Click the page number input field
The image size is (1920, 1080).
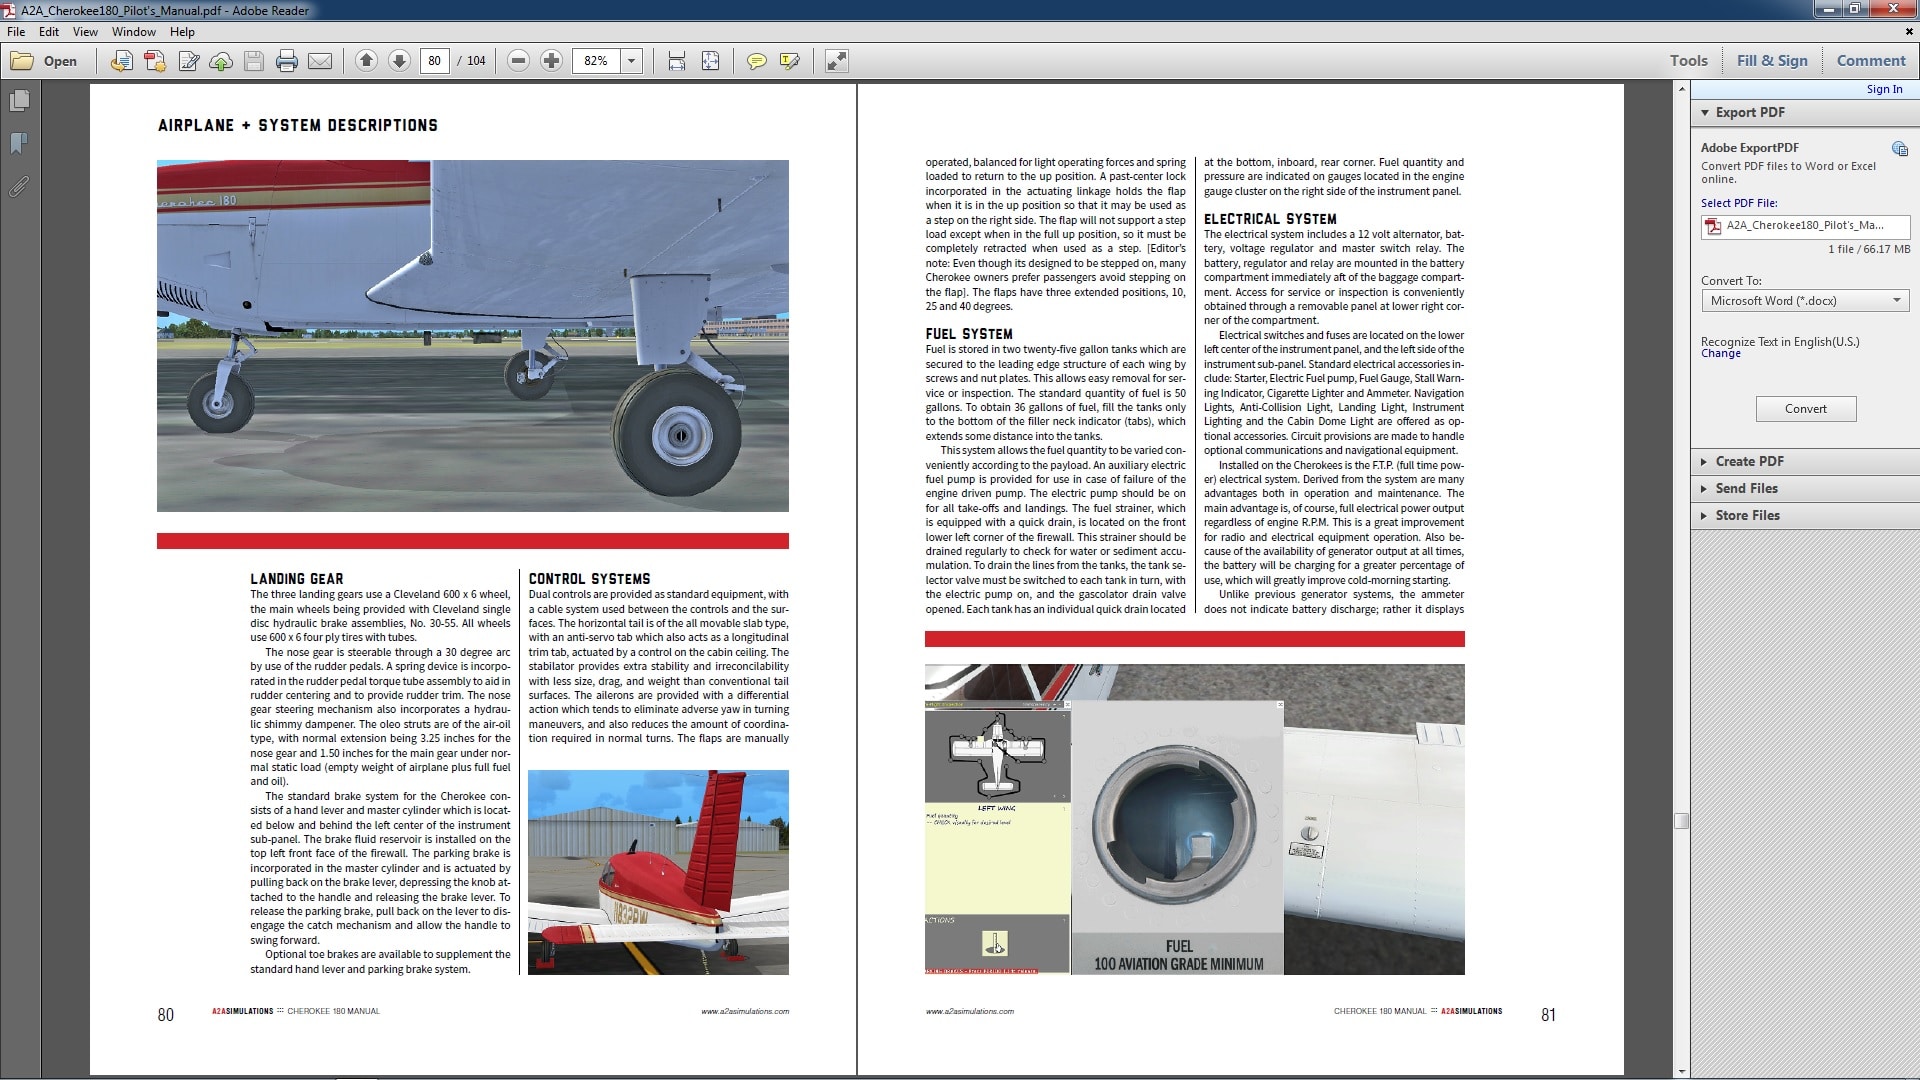tap(434, 61)
